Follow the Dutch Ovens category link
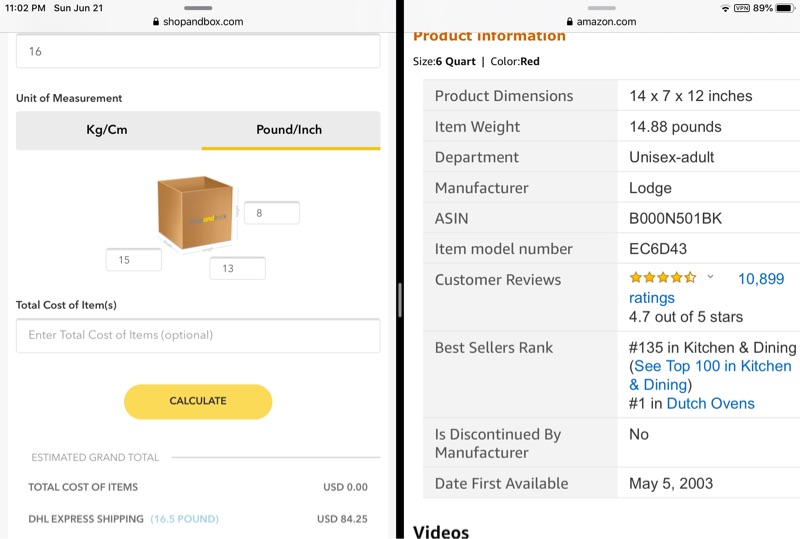This screenshot has height=539, width=800. (710, 404)
